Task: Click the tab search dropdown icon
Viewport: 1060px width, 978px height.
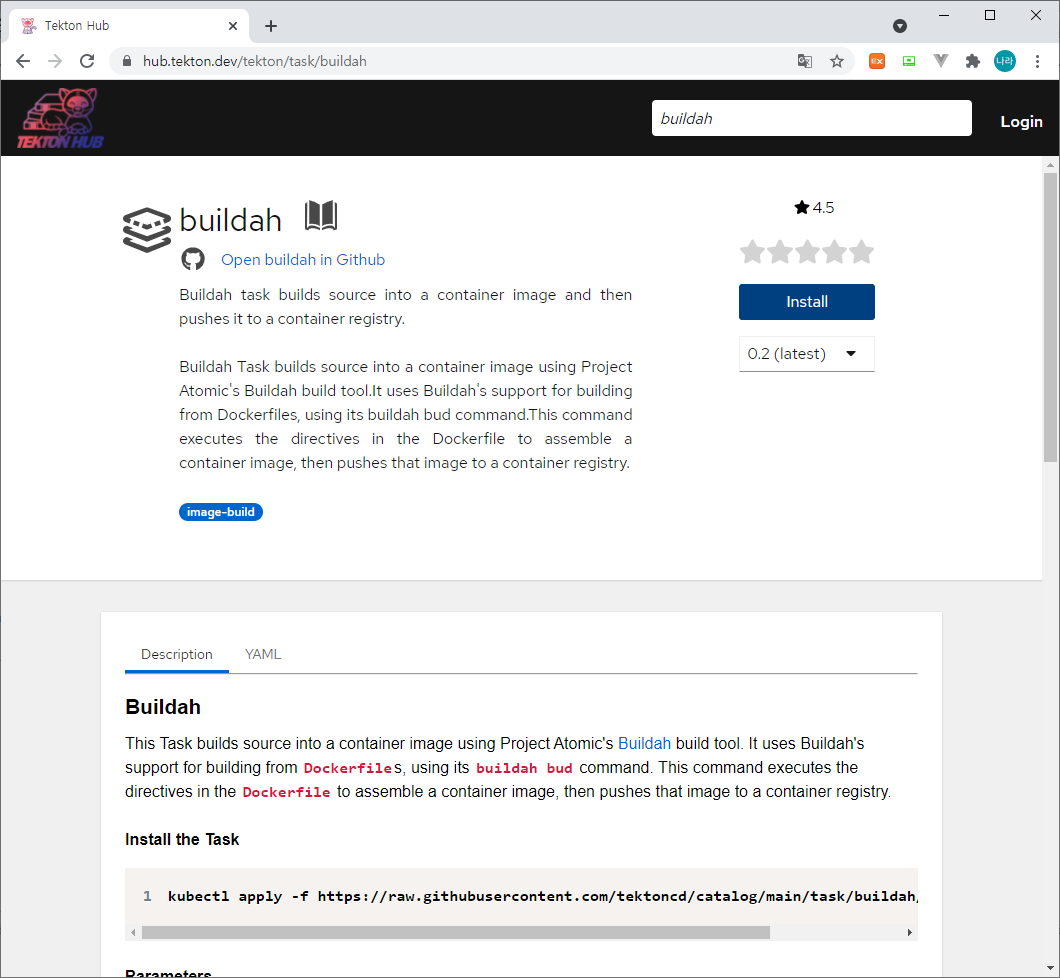Action: (x=900, y=26)
